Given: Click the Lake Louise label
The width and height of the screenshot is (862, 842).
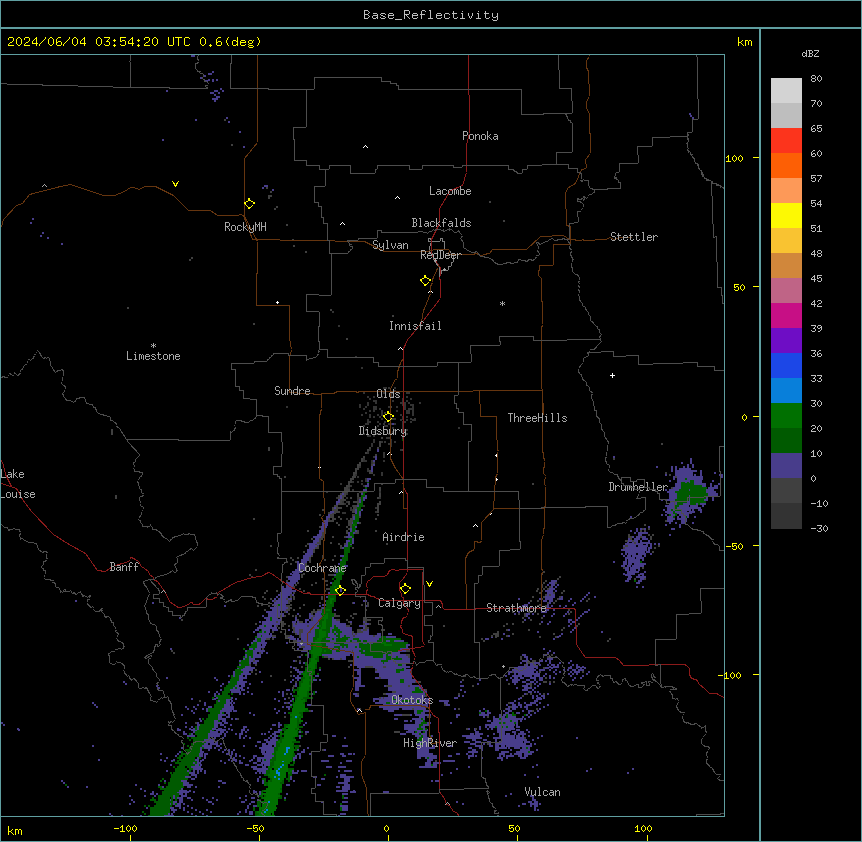Looking at the screenshot, I should [18, 484].
